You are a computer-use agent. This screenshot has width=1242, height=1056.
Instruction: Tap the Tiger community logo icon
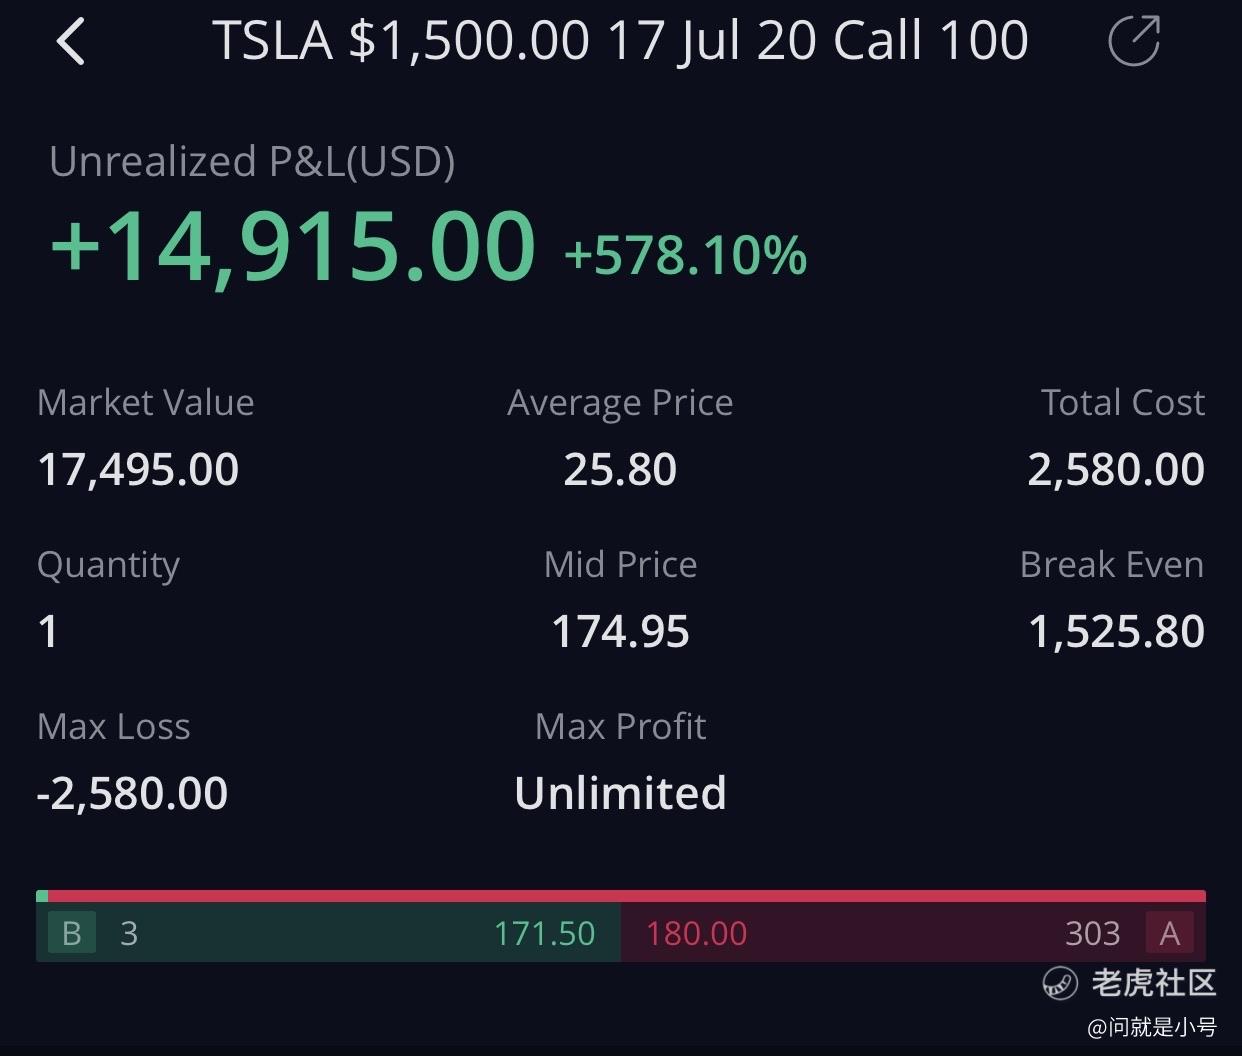click(1059, 983)
